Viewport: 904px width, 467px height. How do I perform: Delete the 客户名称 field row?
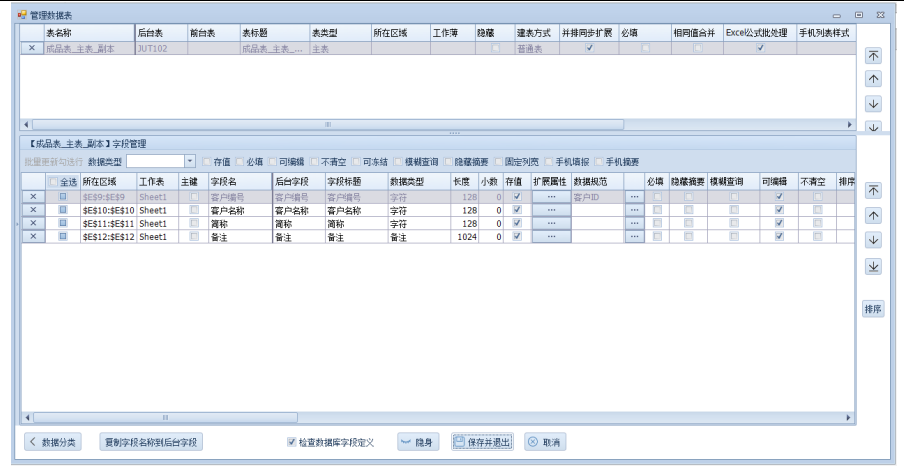(x=33, y=211)
